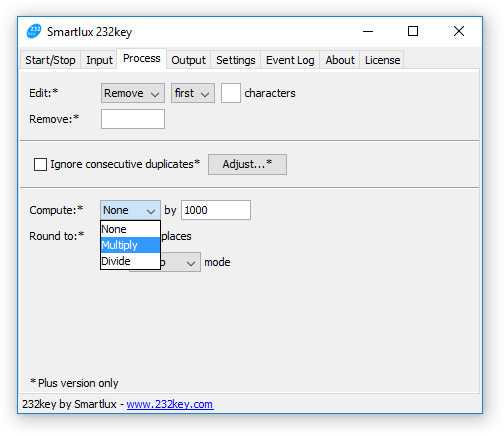Select the Process tab
The height and width of the screenshot is (436, 504).
point(142,58)
